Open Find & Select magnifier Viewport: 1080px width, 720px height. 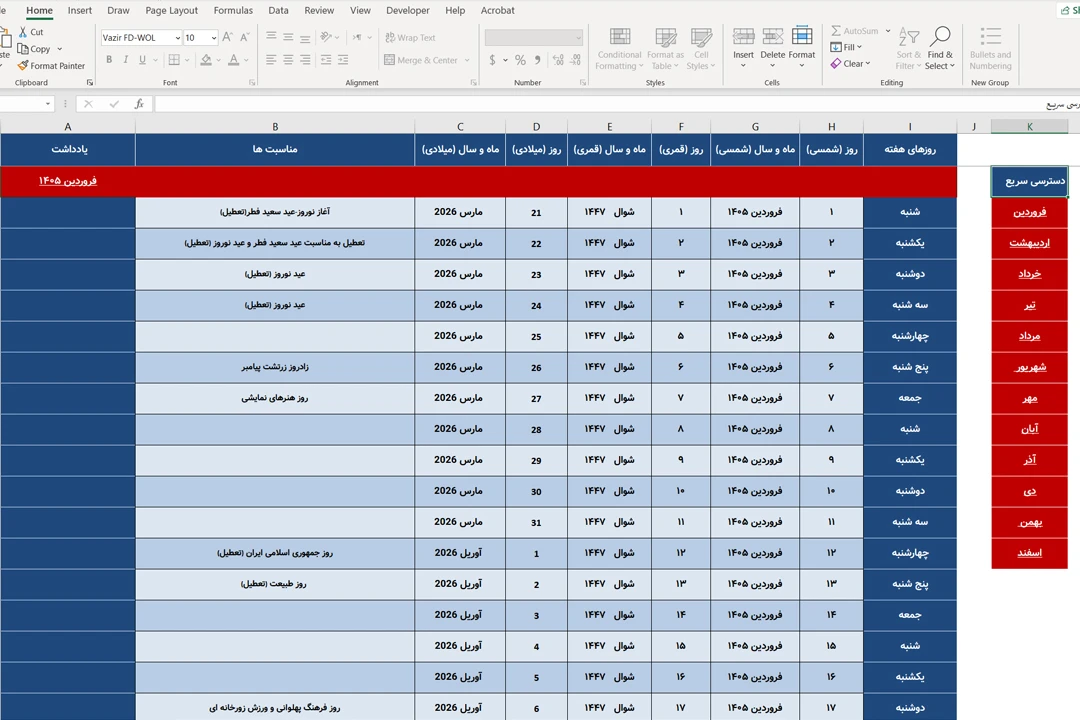[940, 38]
